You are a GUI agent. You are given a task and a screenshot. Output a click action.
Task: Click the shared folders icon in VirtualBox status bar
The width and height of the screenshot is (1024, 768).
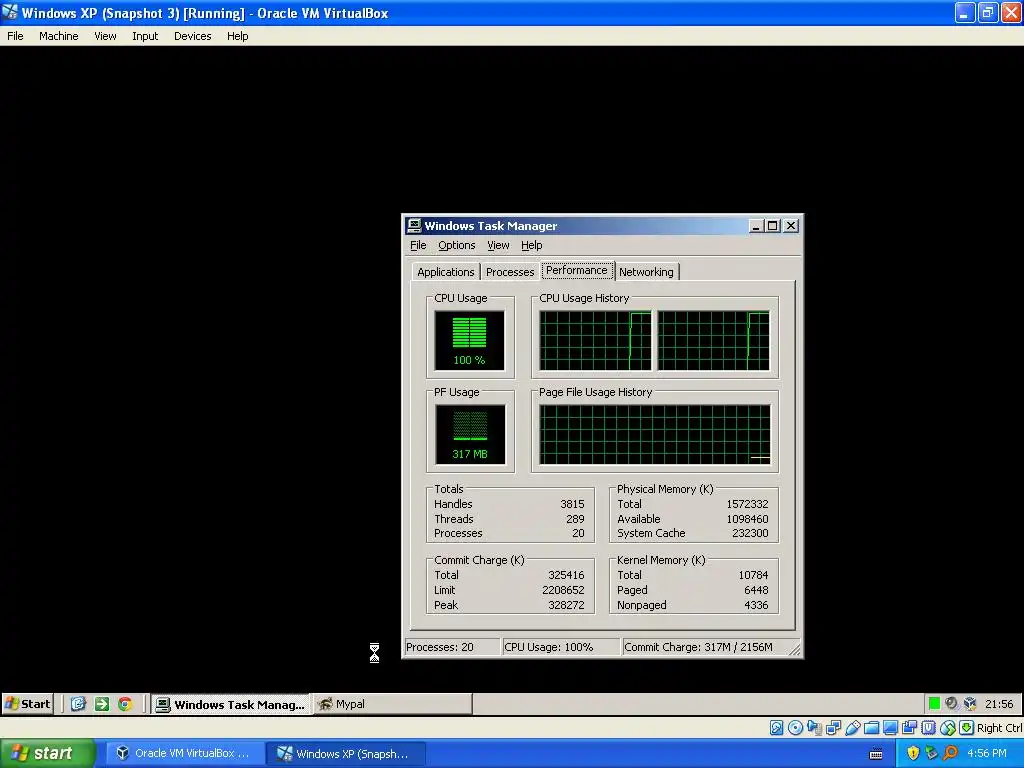coord(871,728)
